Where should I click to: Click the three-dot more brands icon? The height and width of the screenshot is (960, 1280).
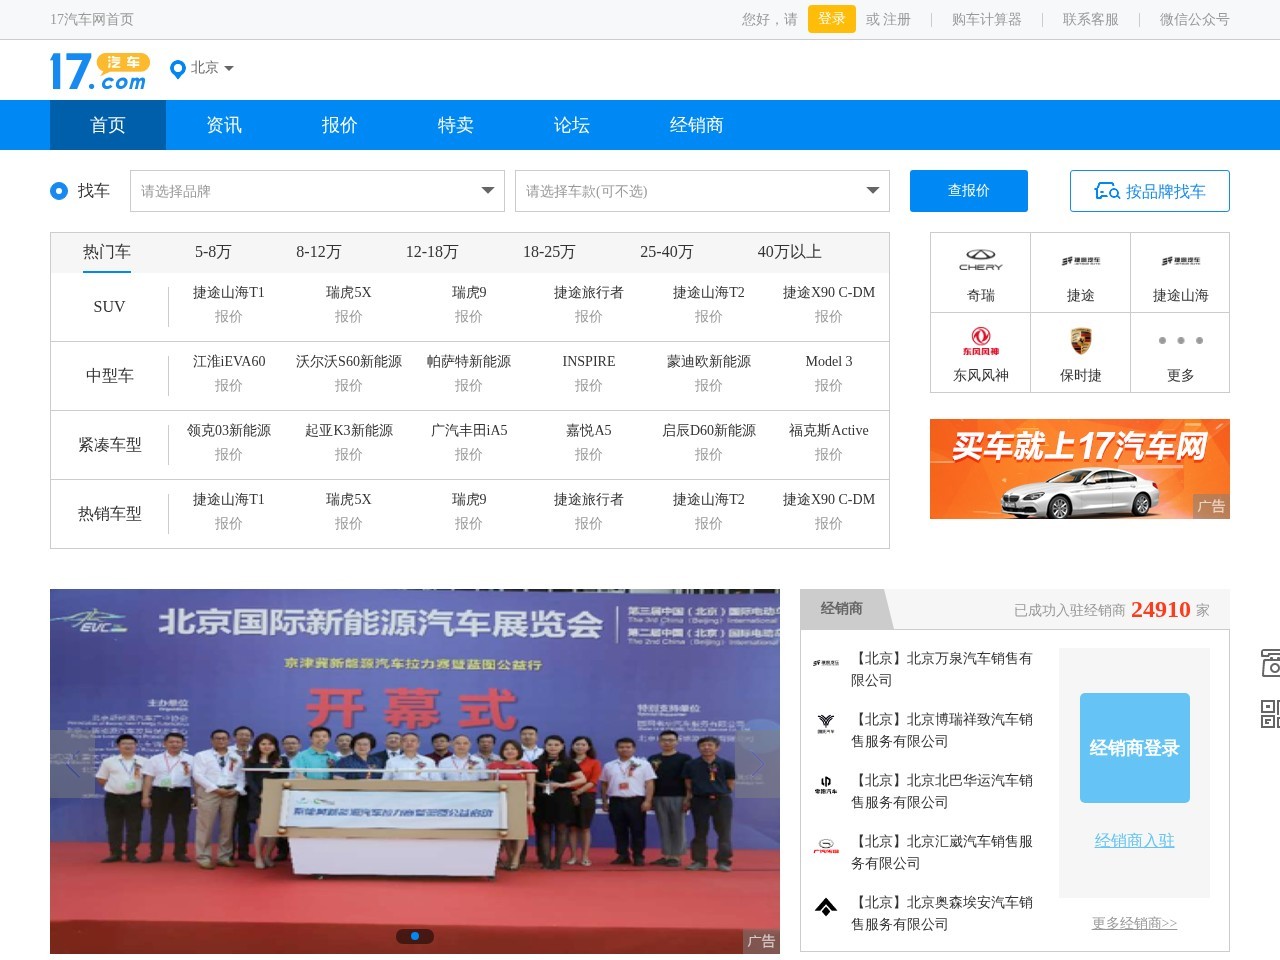1180,341
